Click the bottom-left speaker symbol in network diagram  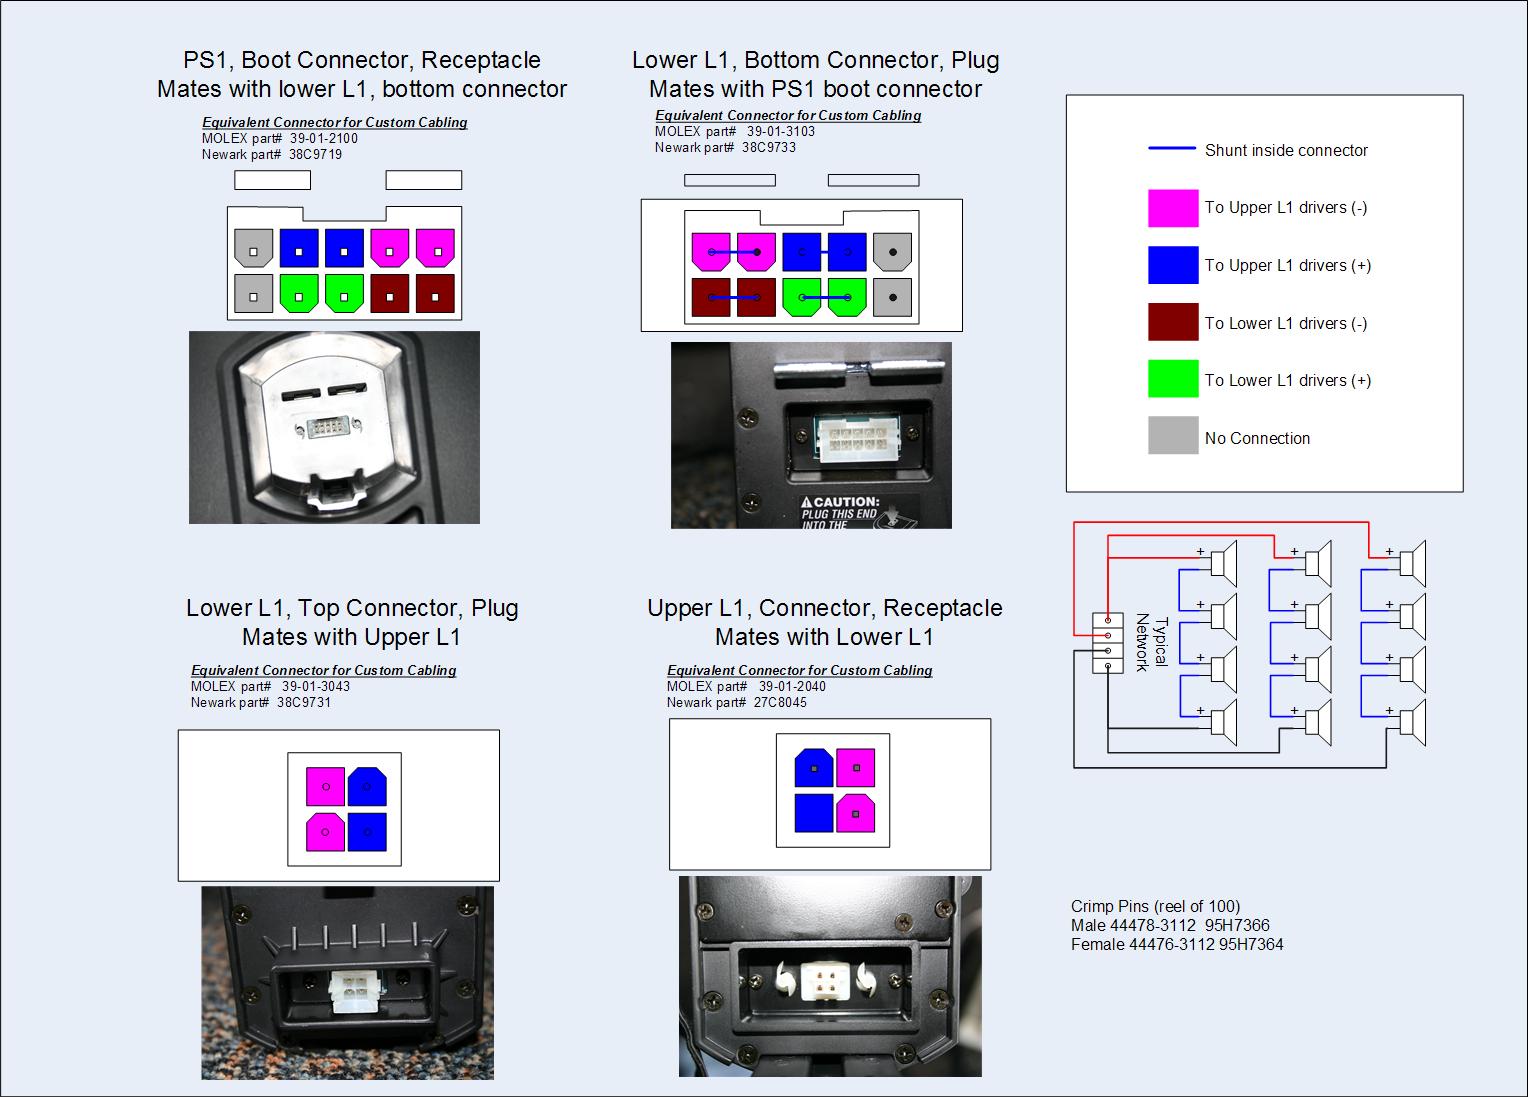click(x=1223, y=722)
